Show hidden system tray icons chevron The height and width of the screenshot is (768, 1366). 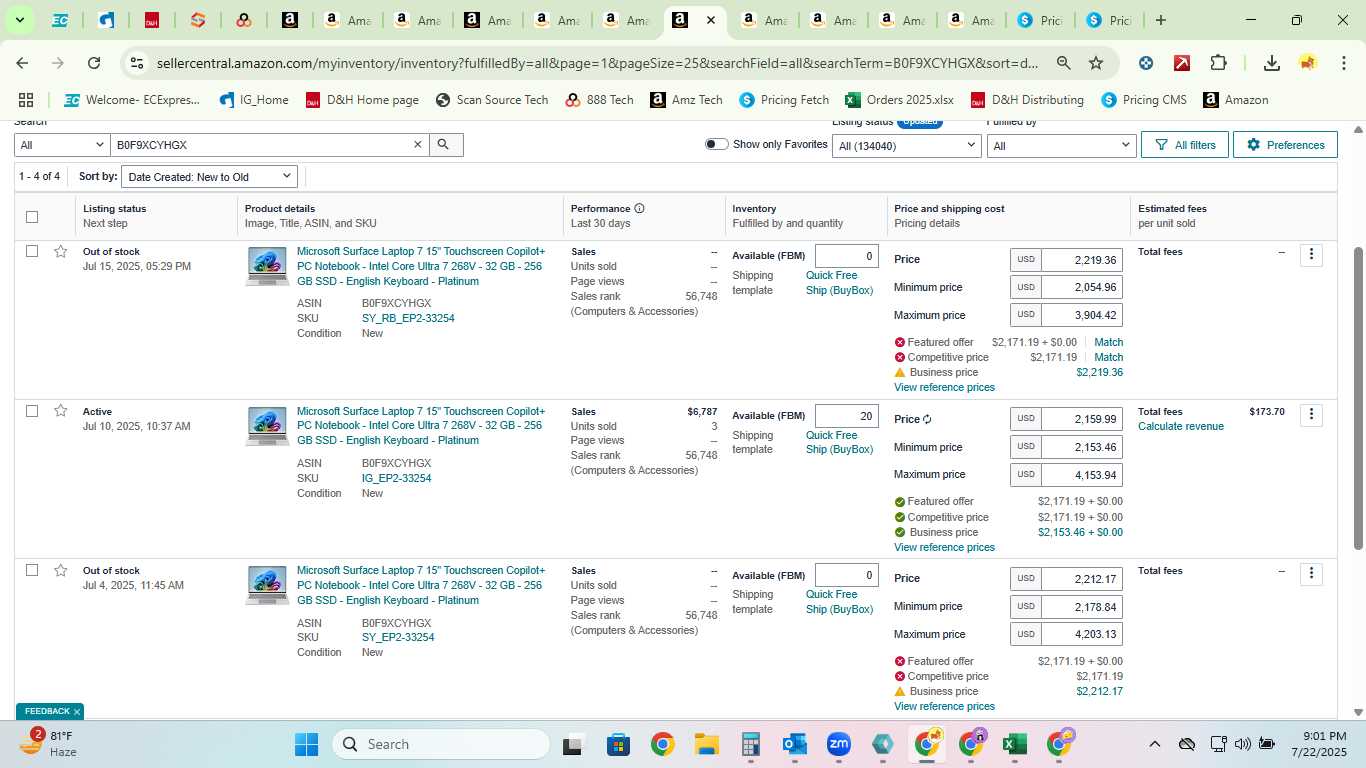(1154, 744)
